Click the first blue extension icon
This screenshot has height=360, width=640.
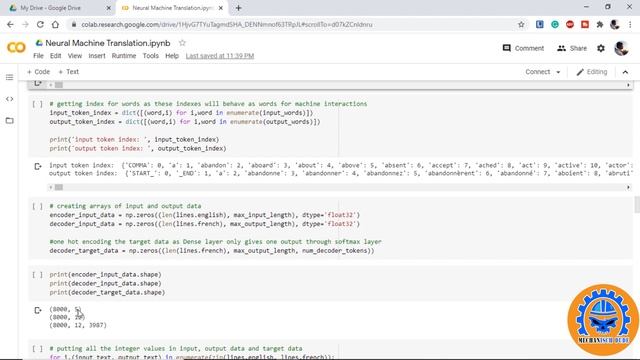(540, 24)
